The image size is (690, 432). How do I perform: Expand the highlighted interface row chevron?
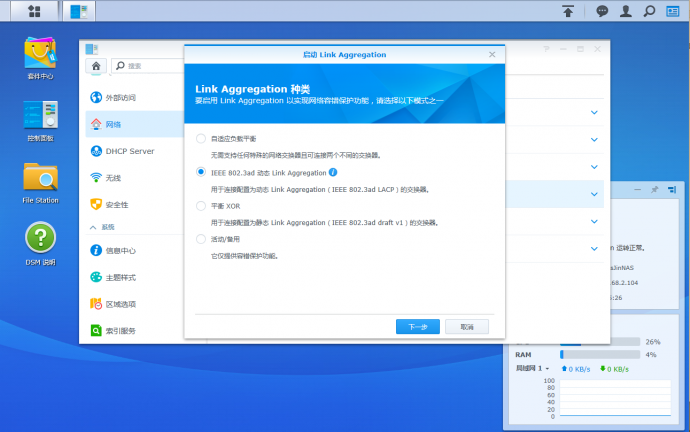point(594,194)
